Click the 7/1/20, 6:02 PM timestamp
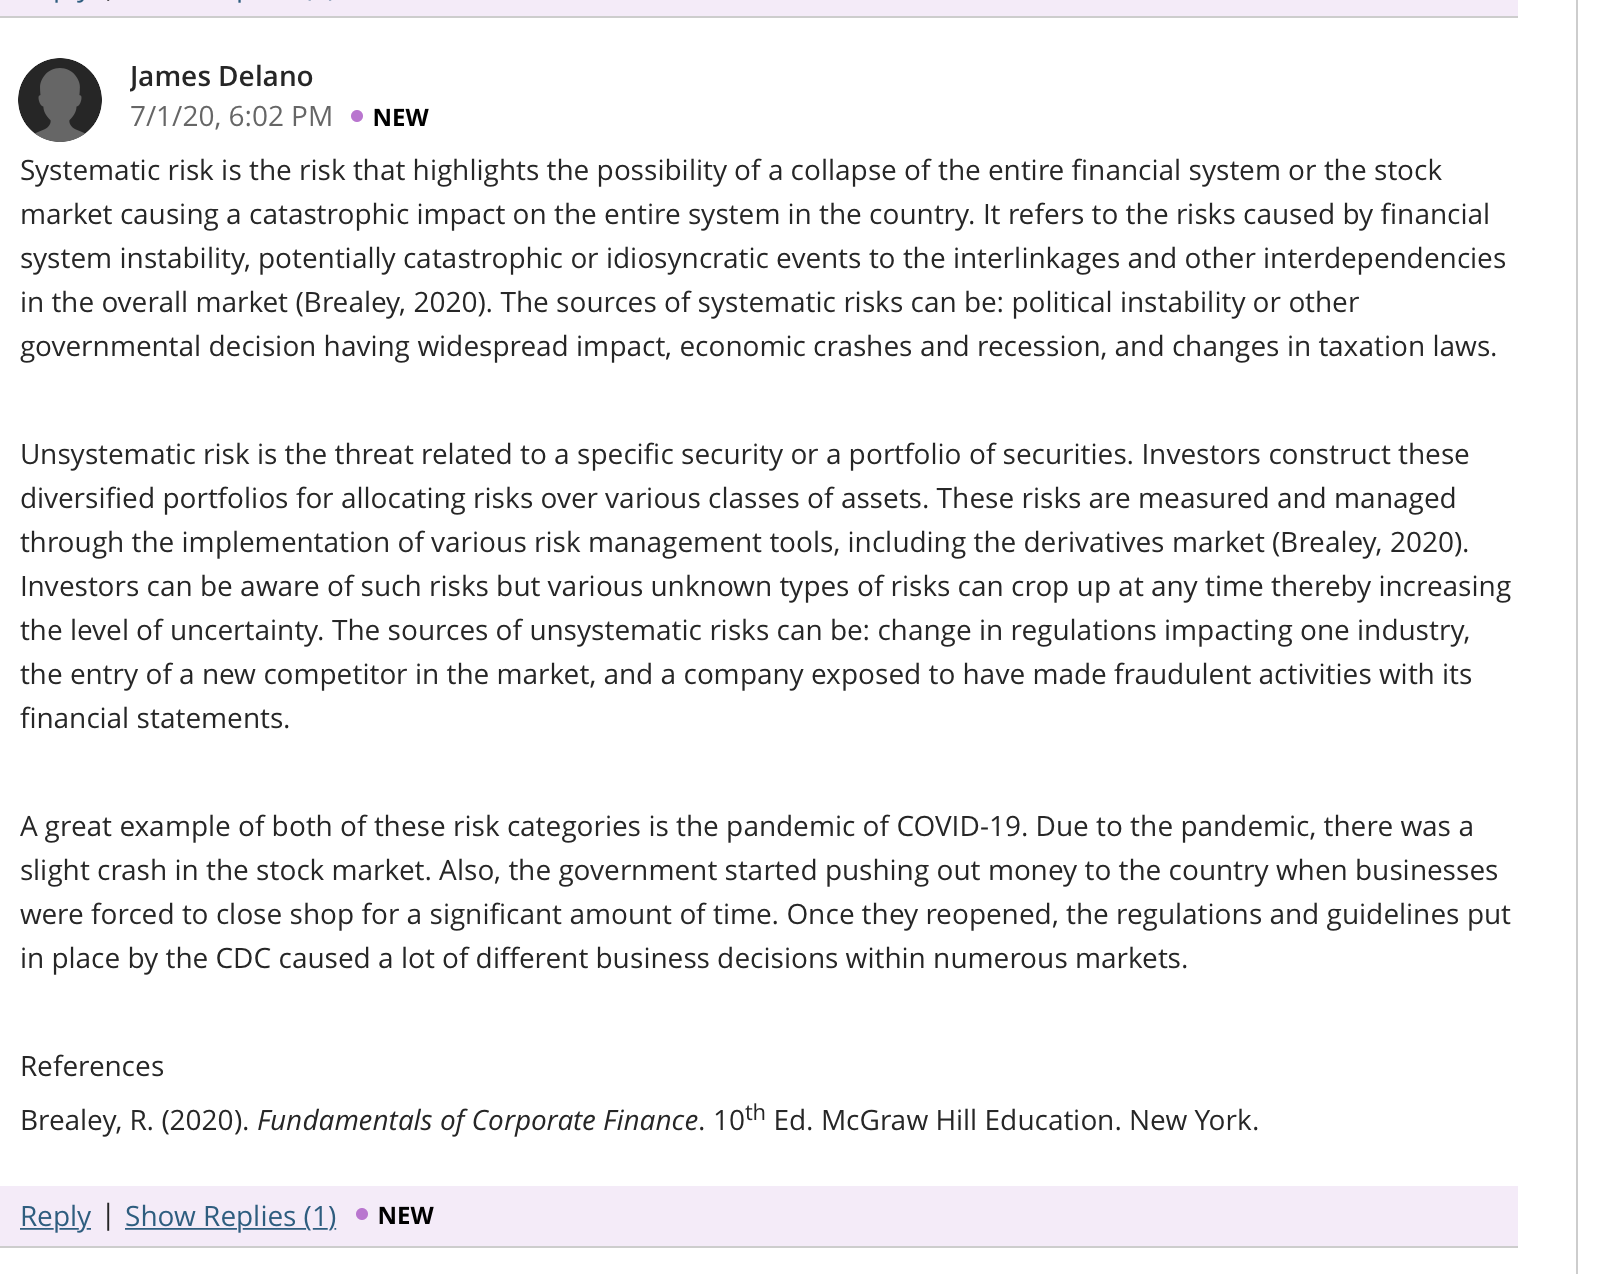This screenshot has width=1600, height=1274. click(x=231, y=116)
